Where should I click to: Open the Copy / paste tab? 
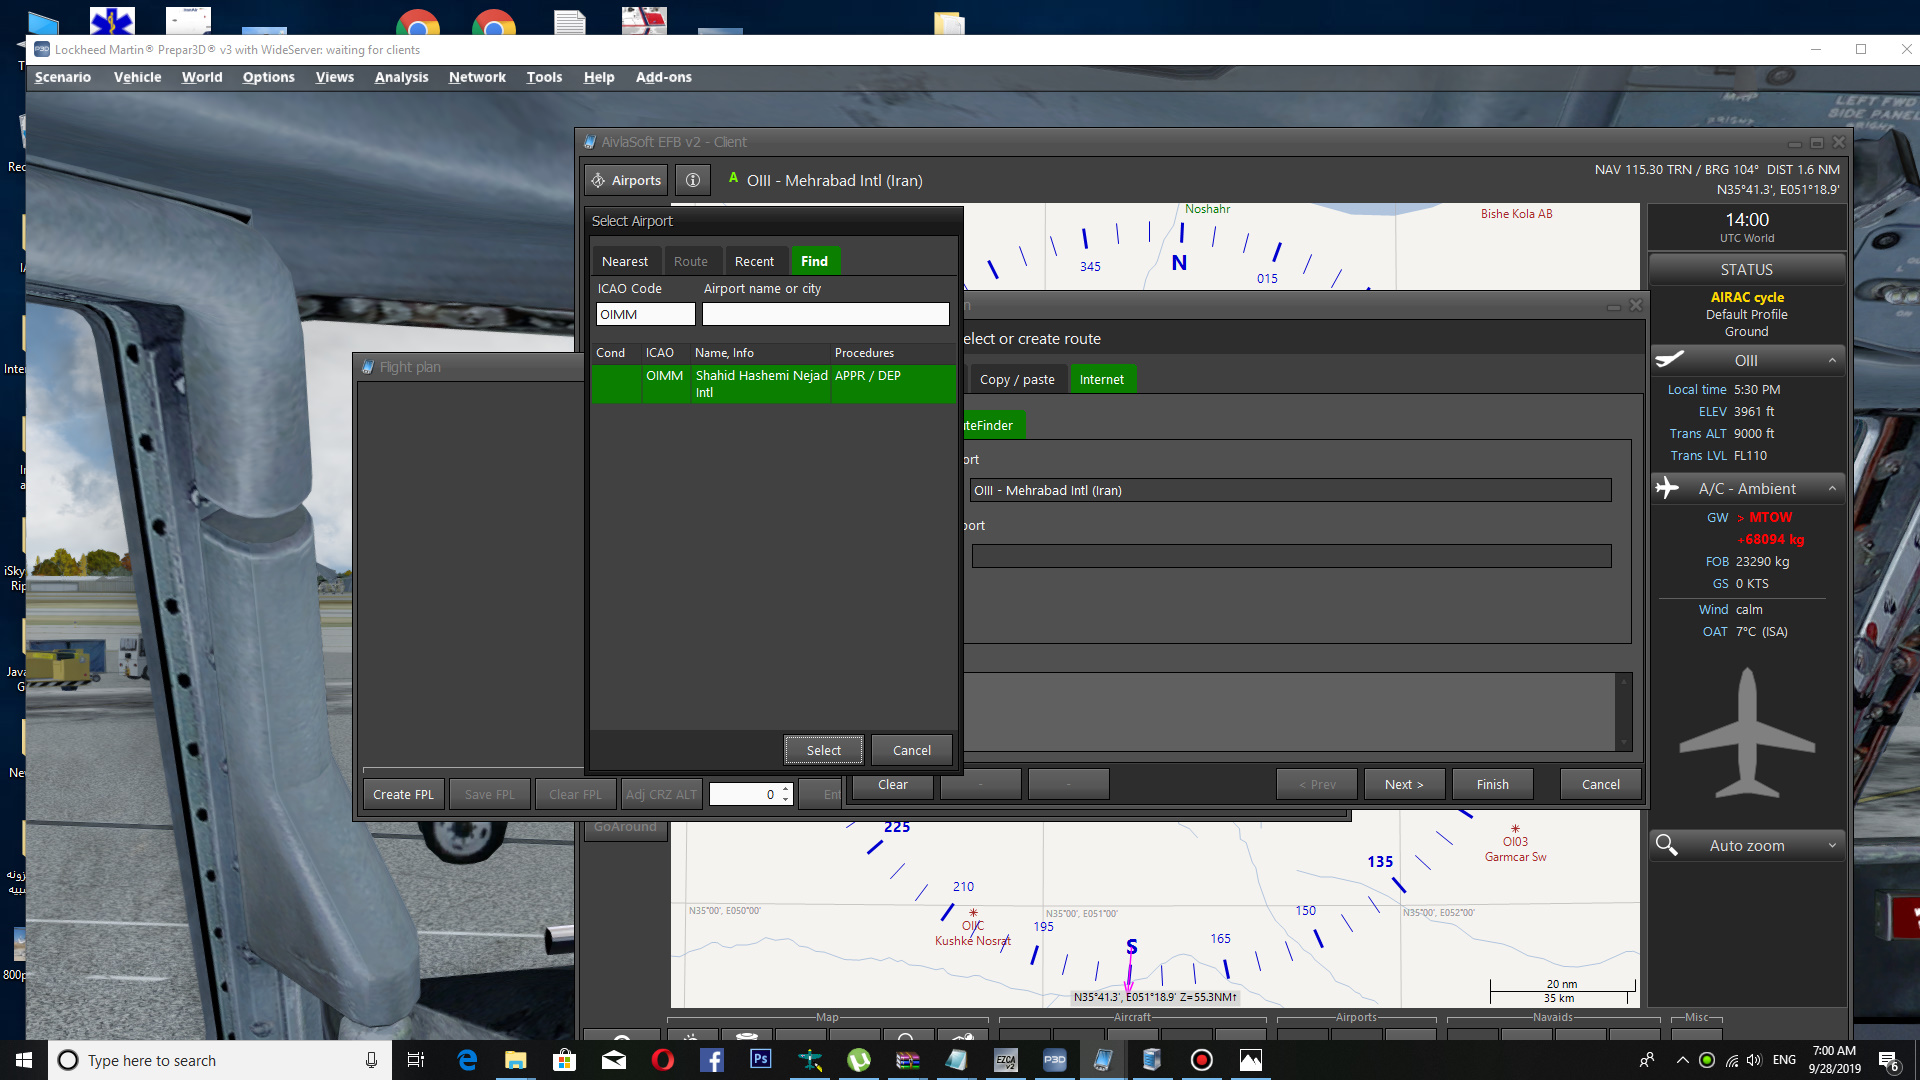click(x=1017, y=379)
